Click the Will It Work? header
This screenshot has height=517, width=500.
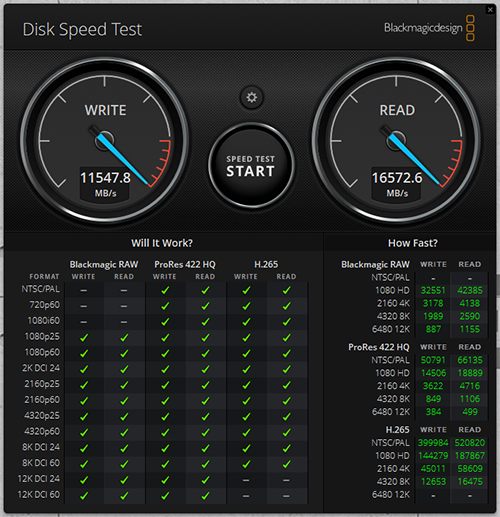pos(162,243)
